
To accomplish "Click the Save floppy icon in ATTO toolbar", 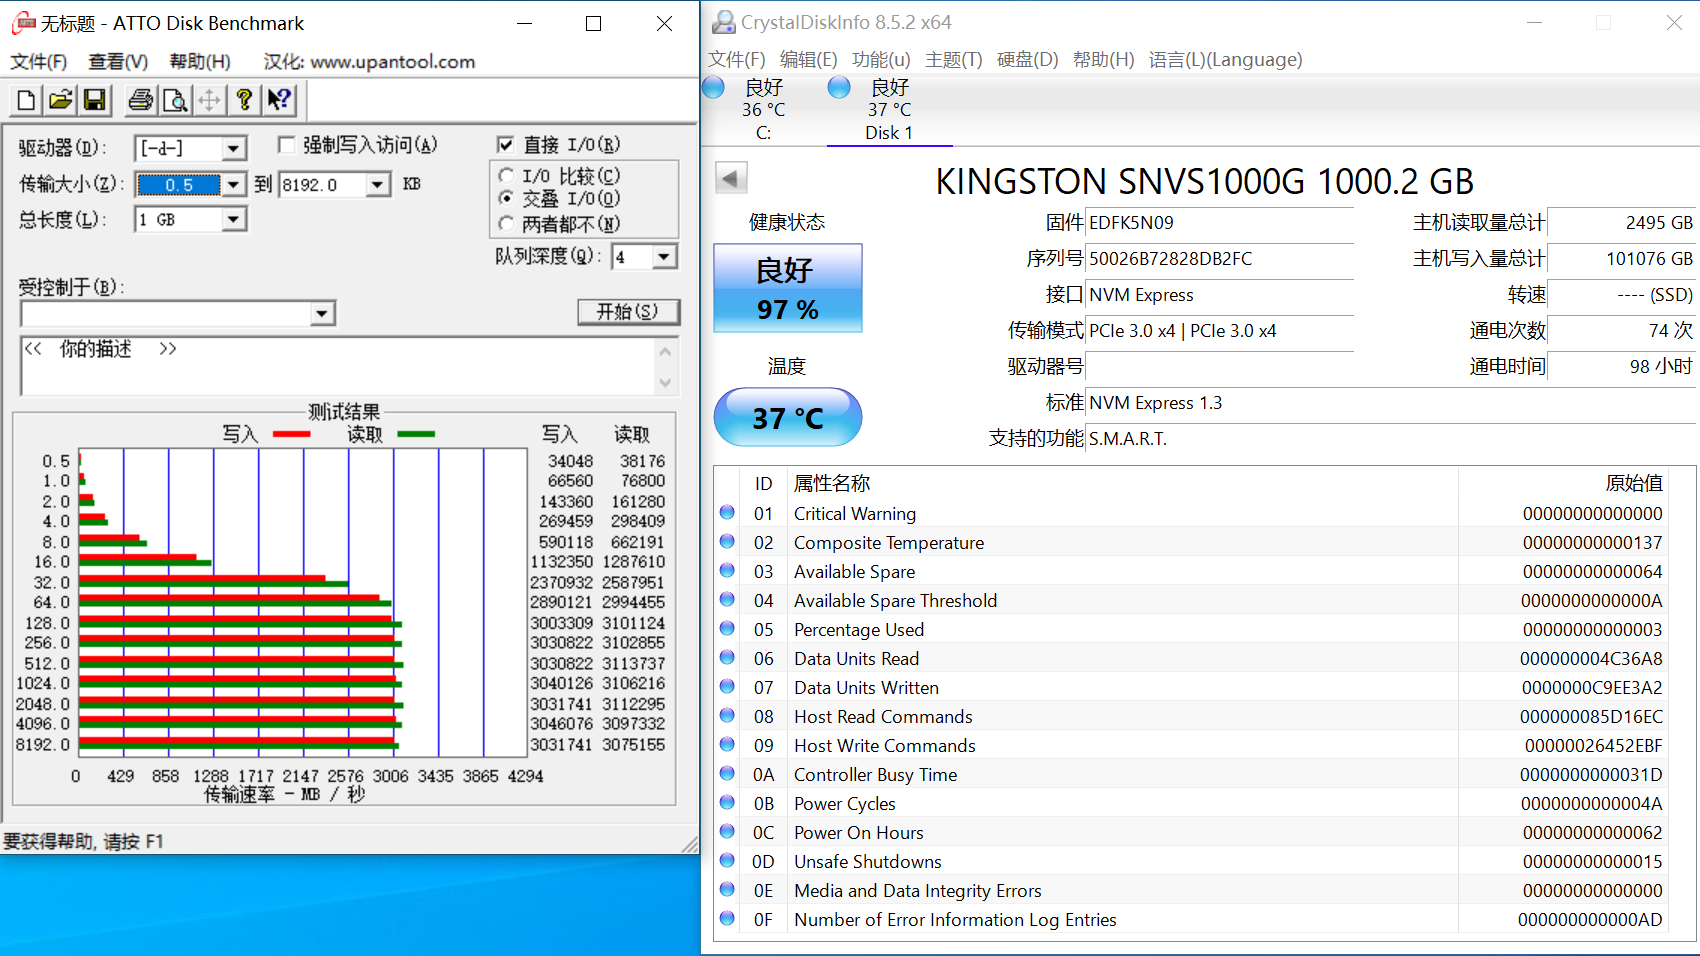I will (x=95, y=99).
